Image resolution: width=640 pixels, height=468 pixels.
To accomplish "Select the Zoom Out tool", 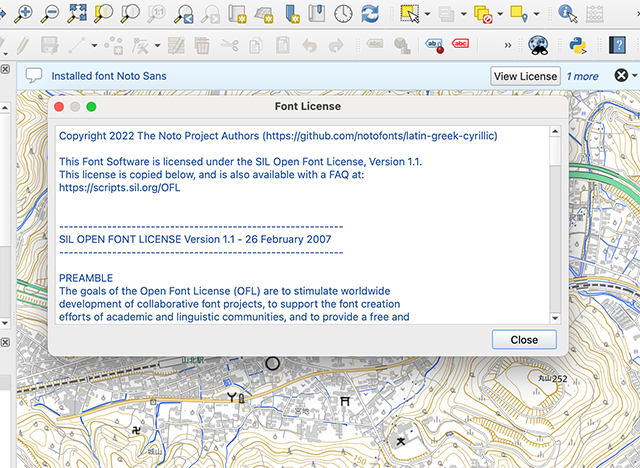I will (x=50, y=14).
